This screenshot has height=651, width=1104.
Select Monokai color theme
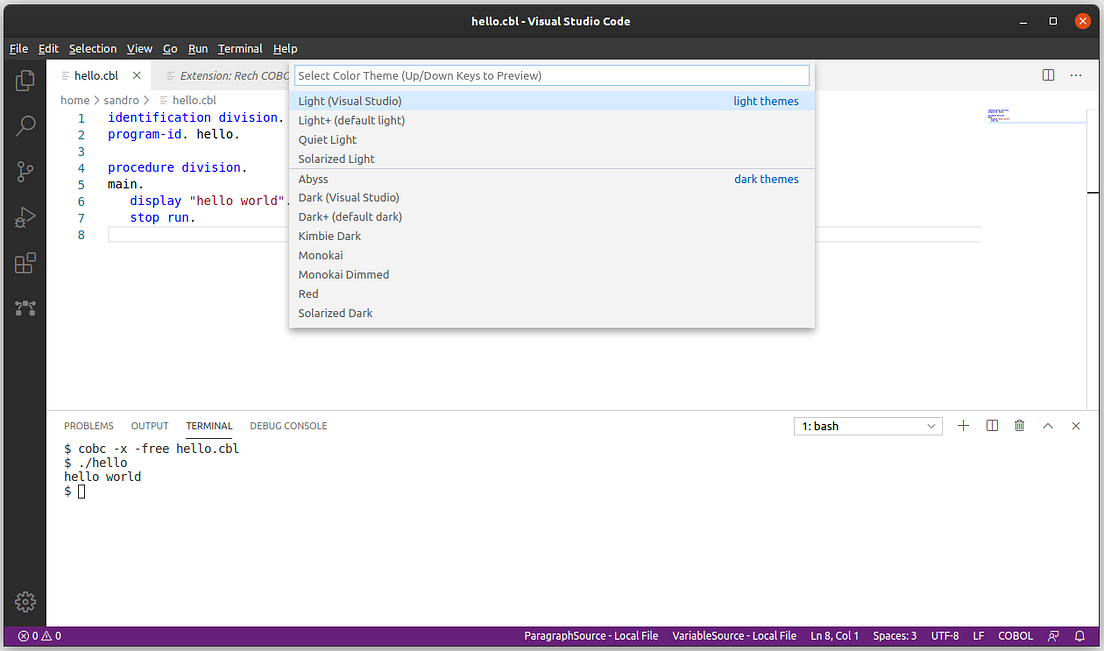(x=321, y=255)
